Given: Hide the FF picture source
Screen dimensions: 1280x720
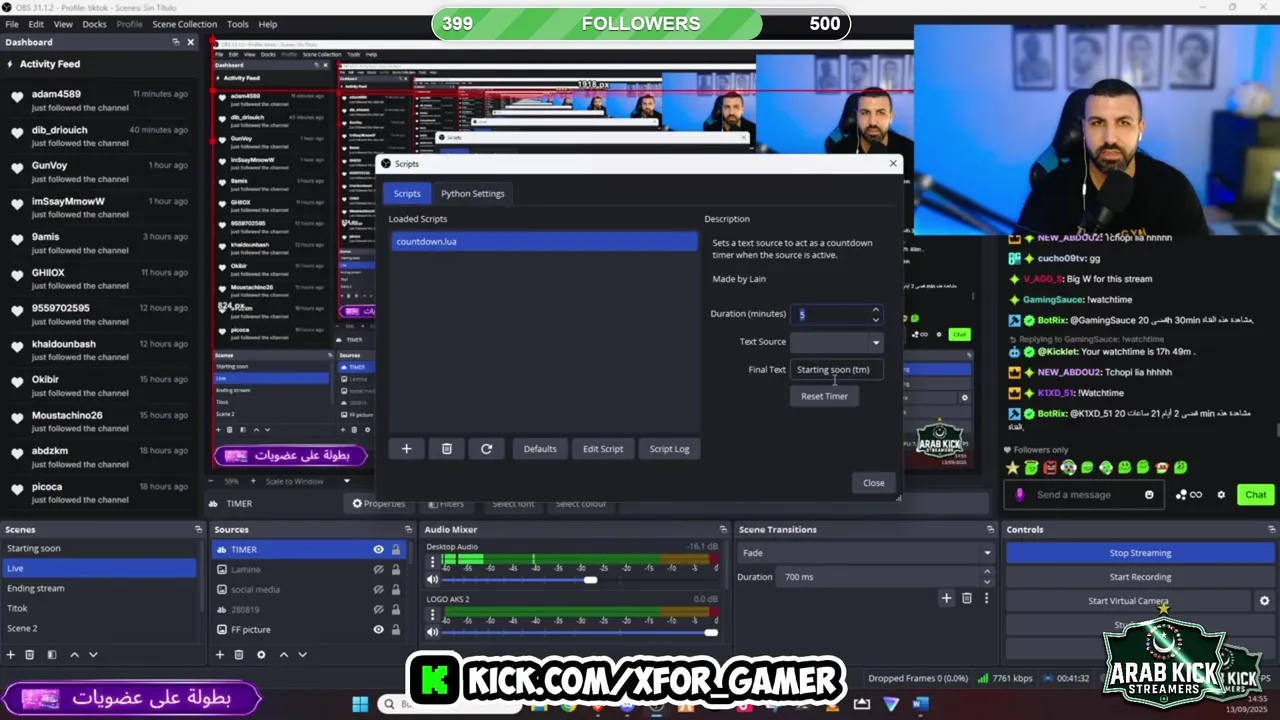Looking at the screenshot, I should point(378,630).
